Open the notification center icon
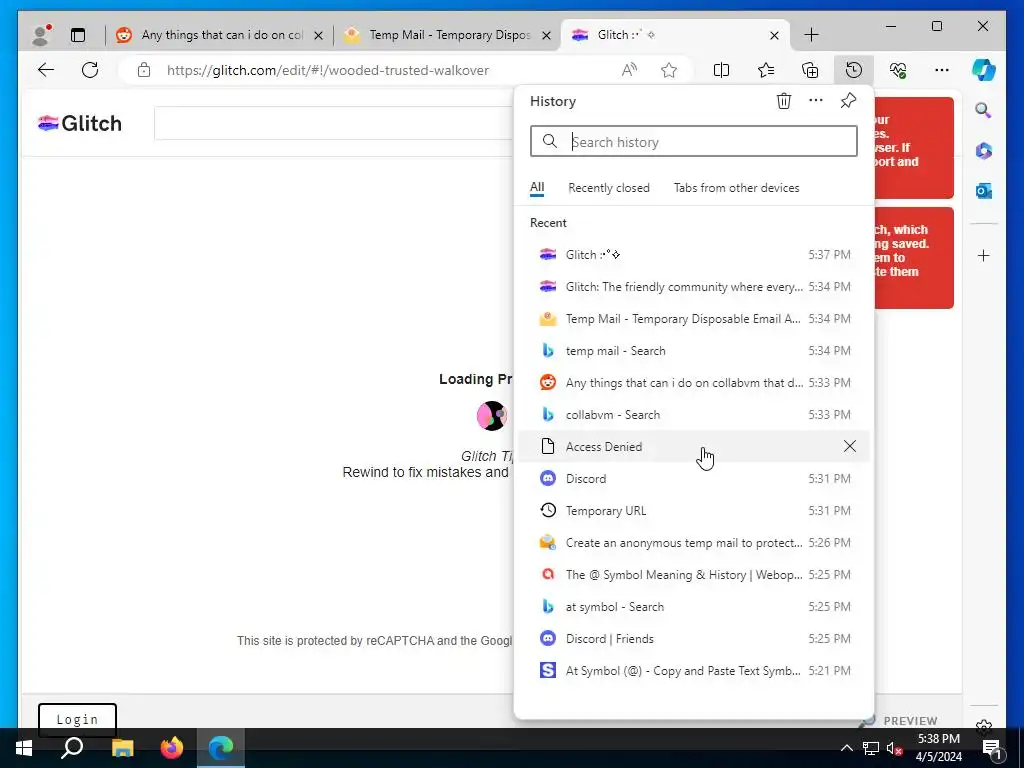Viewport: 1024px width, 768px height. tap(991, 748)
